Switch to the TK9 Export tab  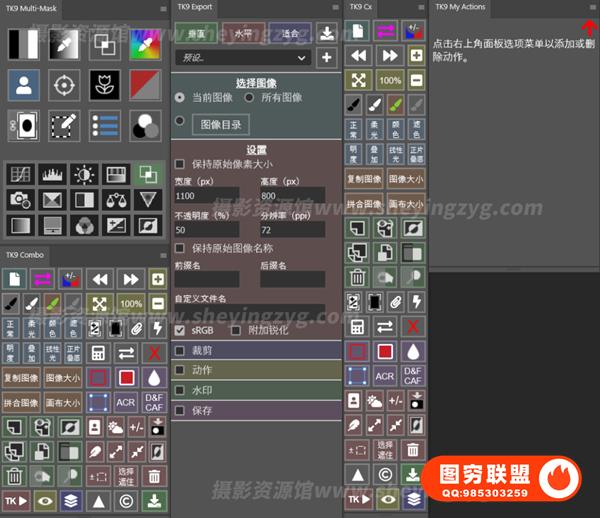point(196,7)
